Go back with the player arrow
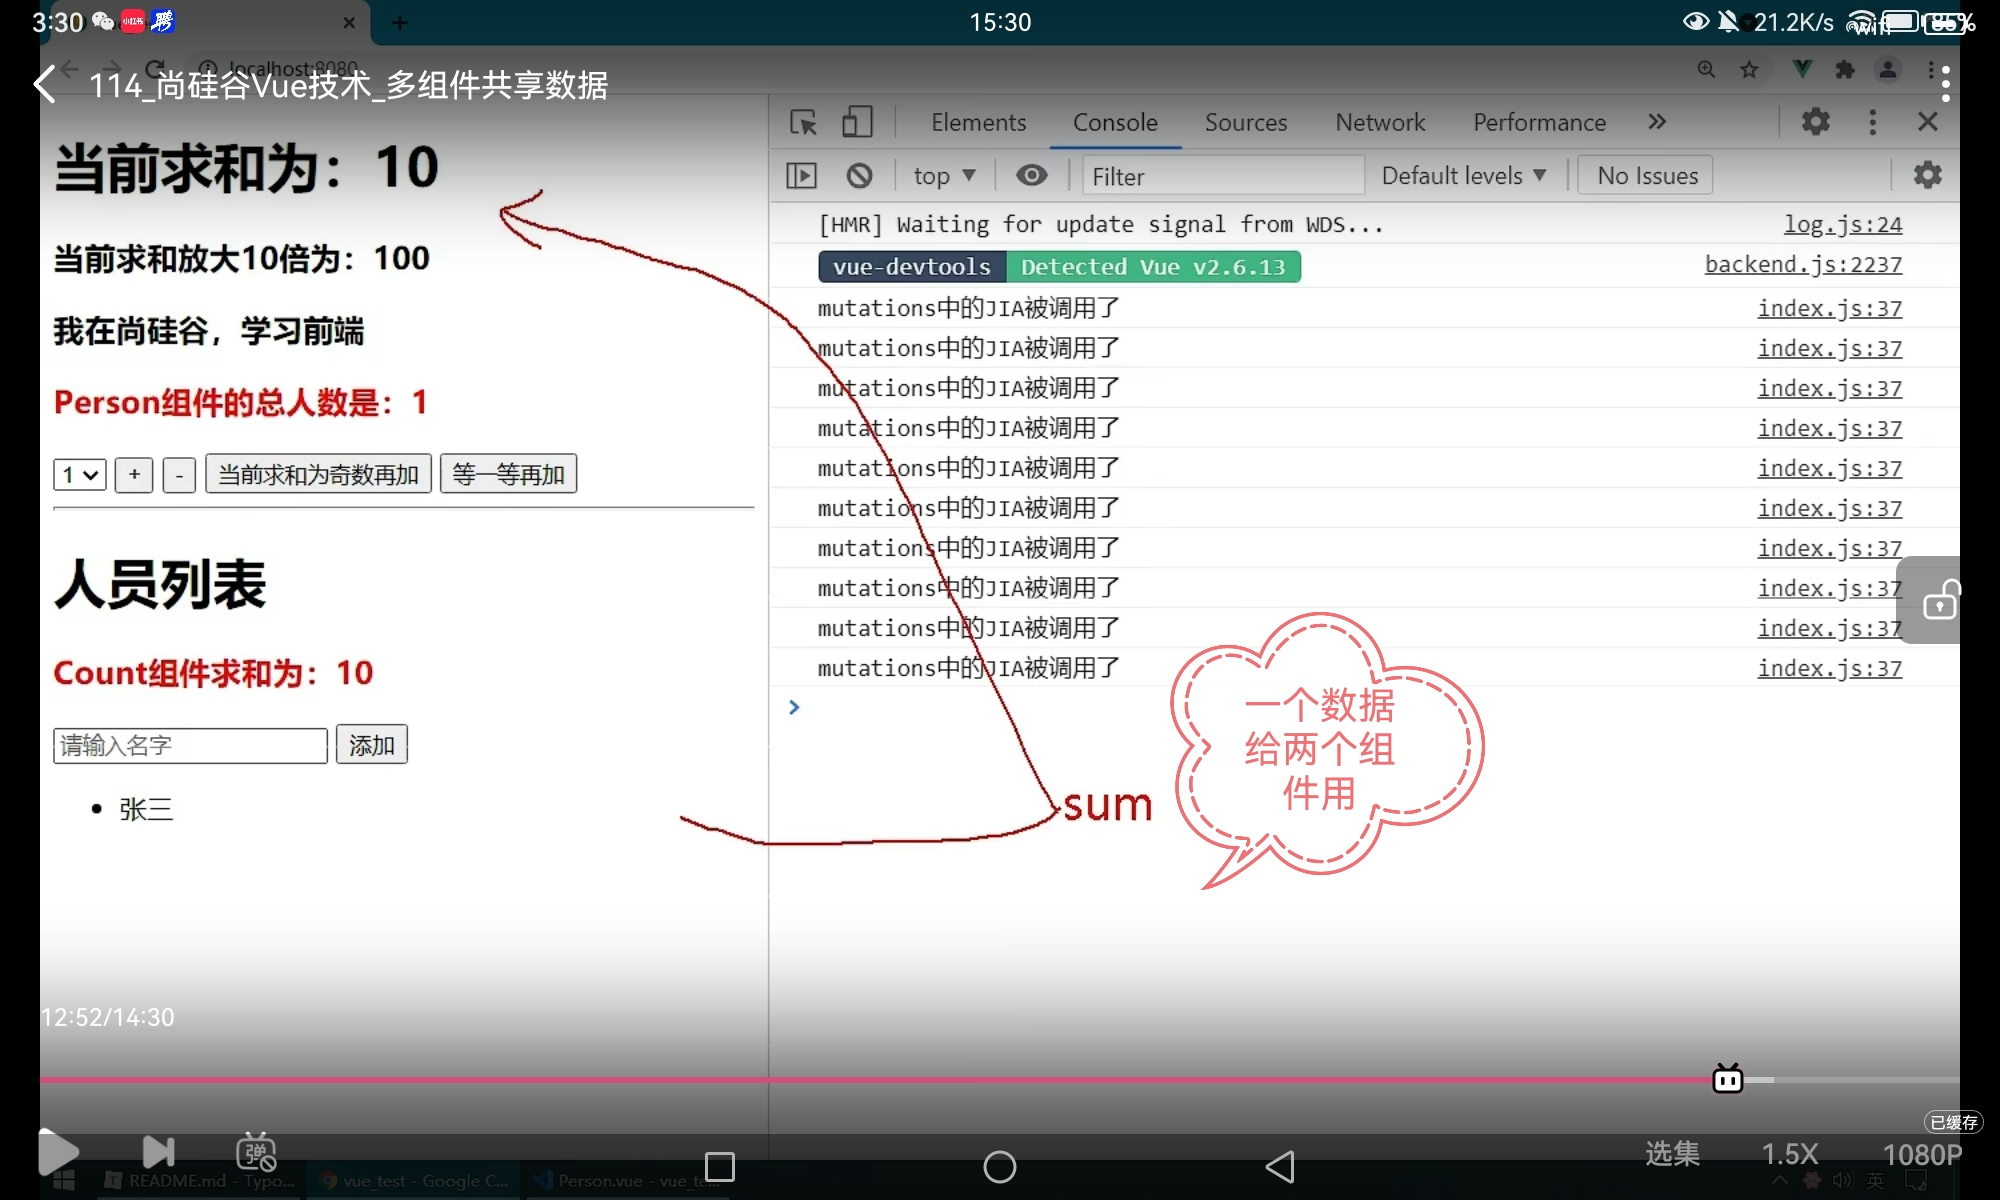The width and height of the screenshot is (2000, 1200). point(45,85)
